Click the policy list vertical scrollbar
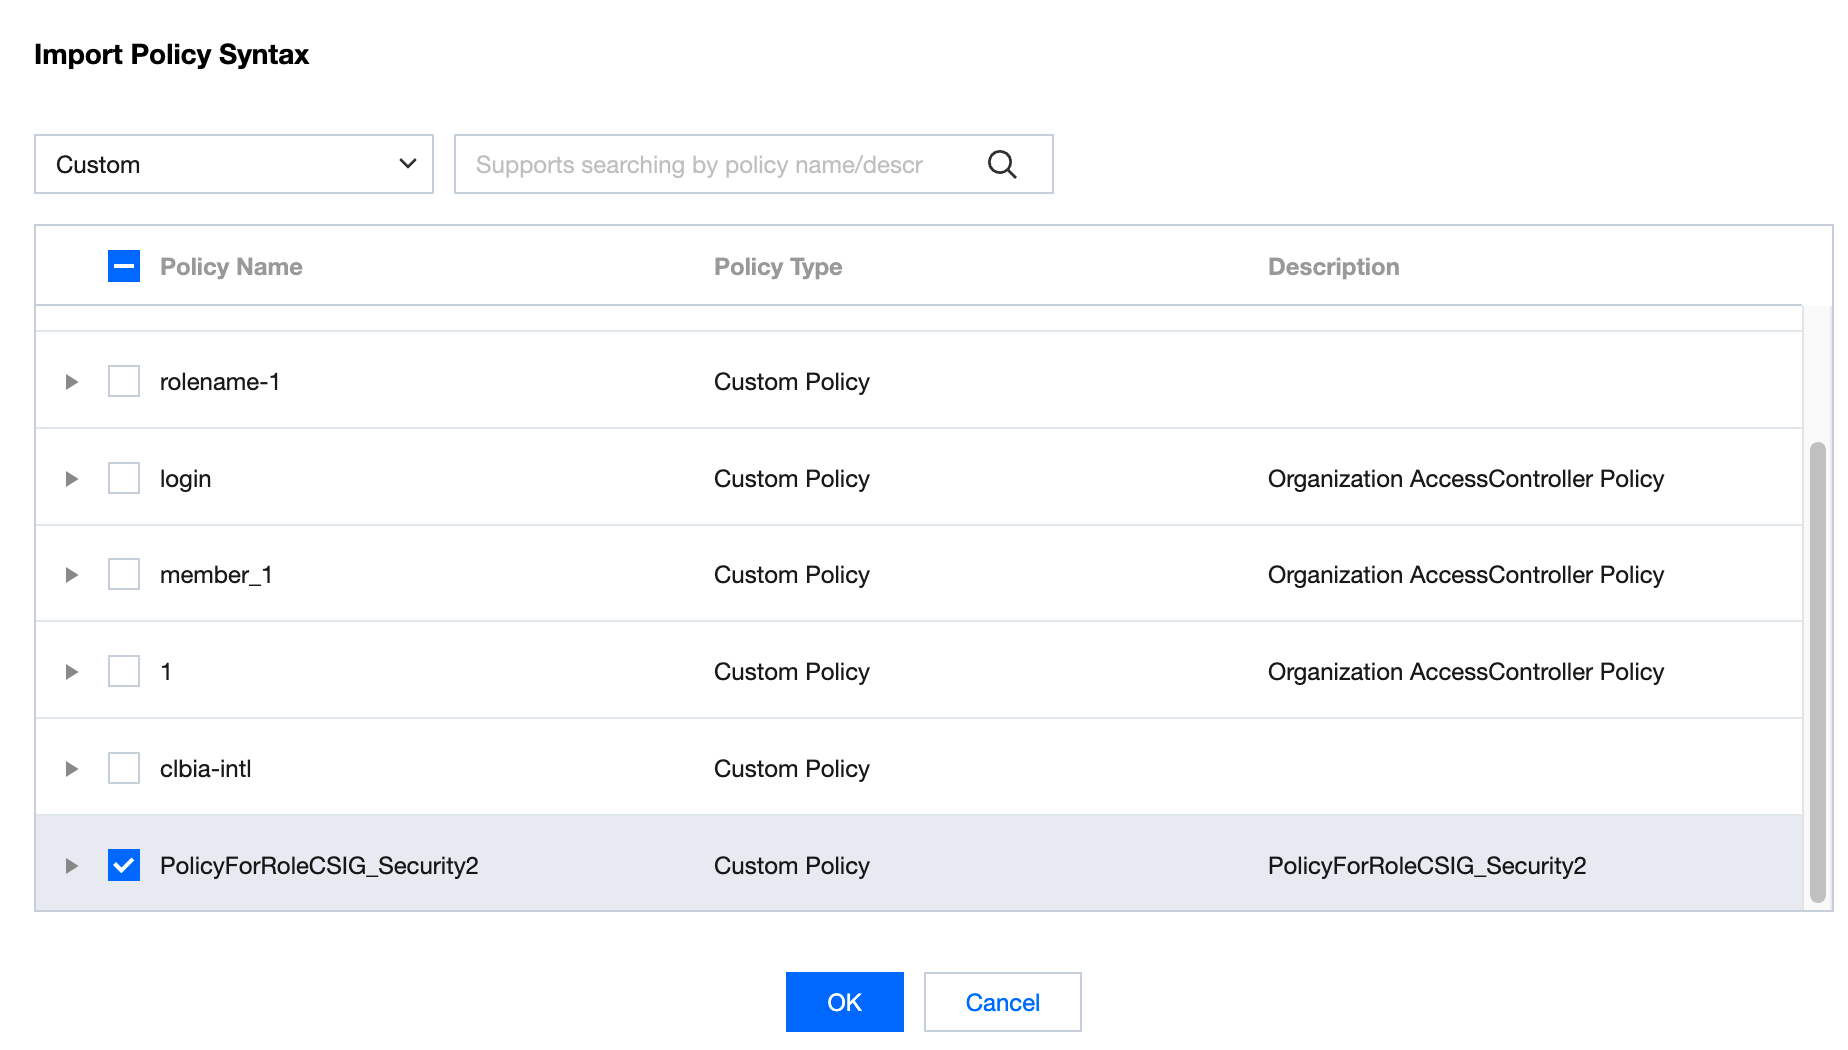Screen dimensions: 1848x1050 point(1817,672)
